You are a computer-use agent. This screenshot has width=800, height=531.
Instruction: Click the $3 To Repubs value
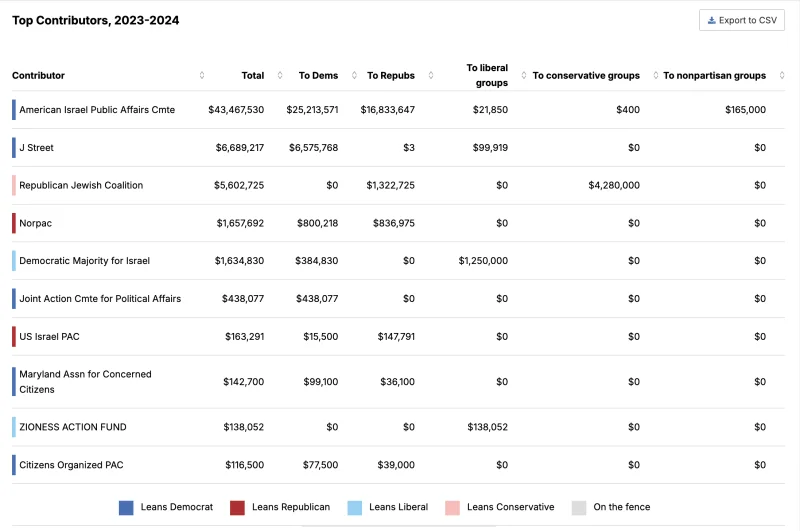[409, 147]
